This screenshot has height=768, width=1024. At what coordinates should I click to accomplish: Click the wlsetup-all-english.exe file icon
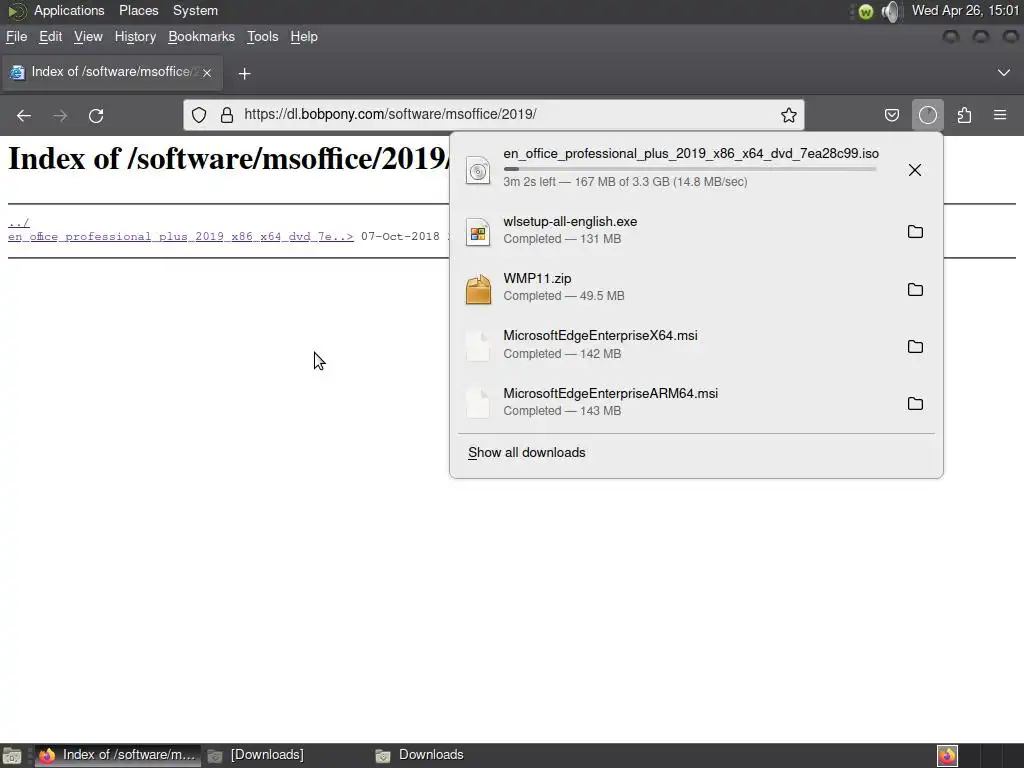click(x=478, y=232)
